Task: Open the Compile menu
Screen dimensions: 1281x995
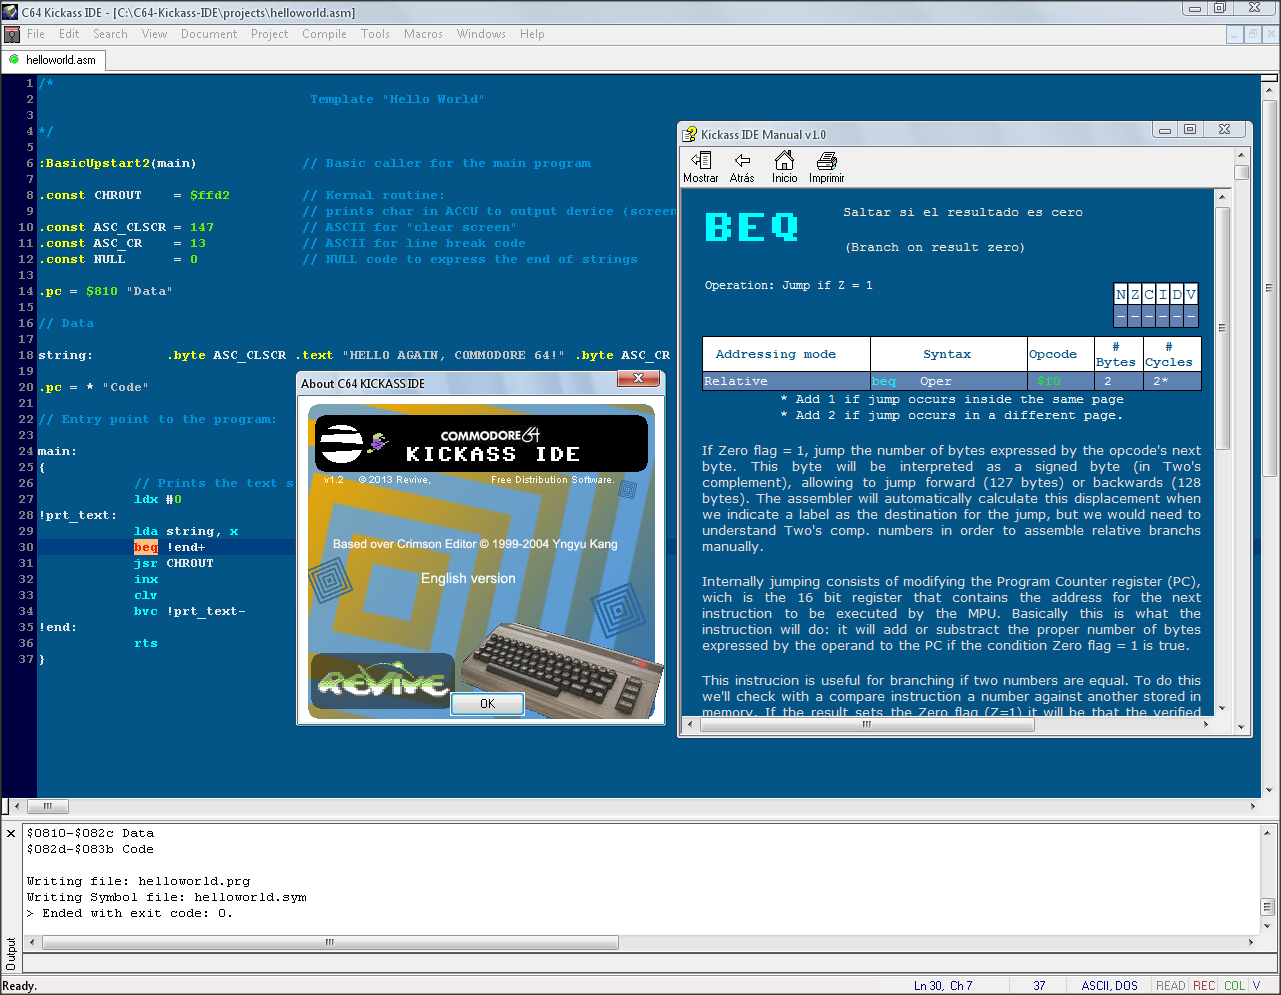Action: click(324, 34)
